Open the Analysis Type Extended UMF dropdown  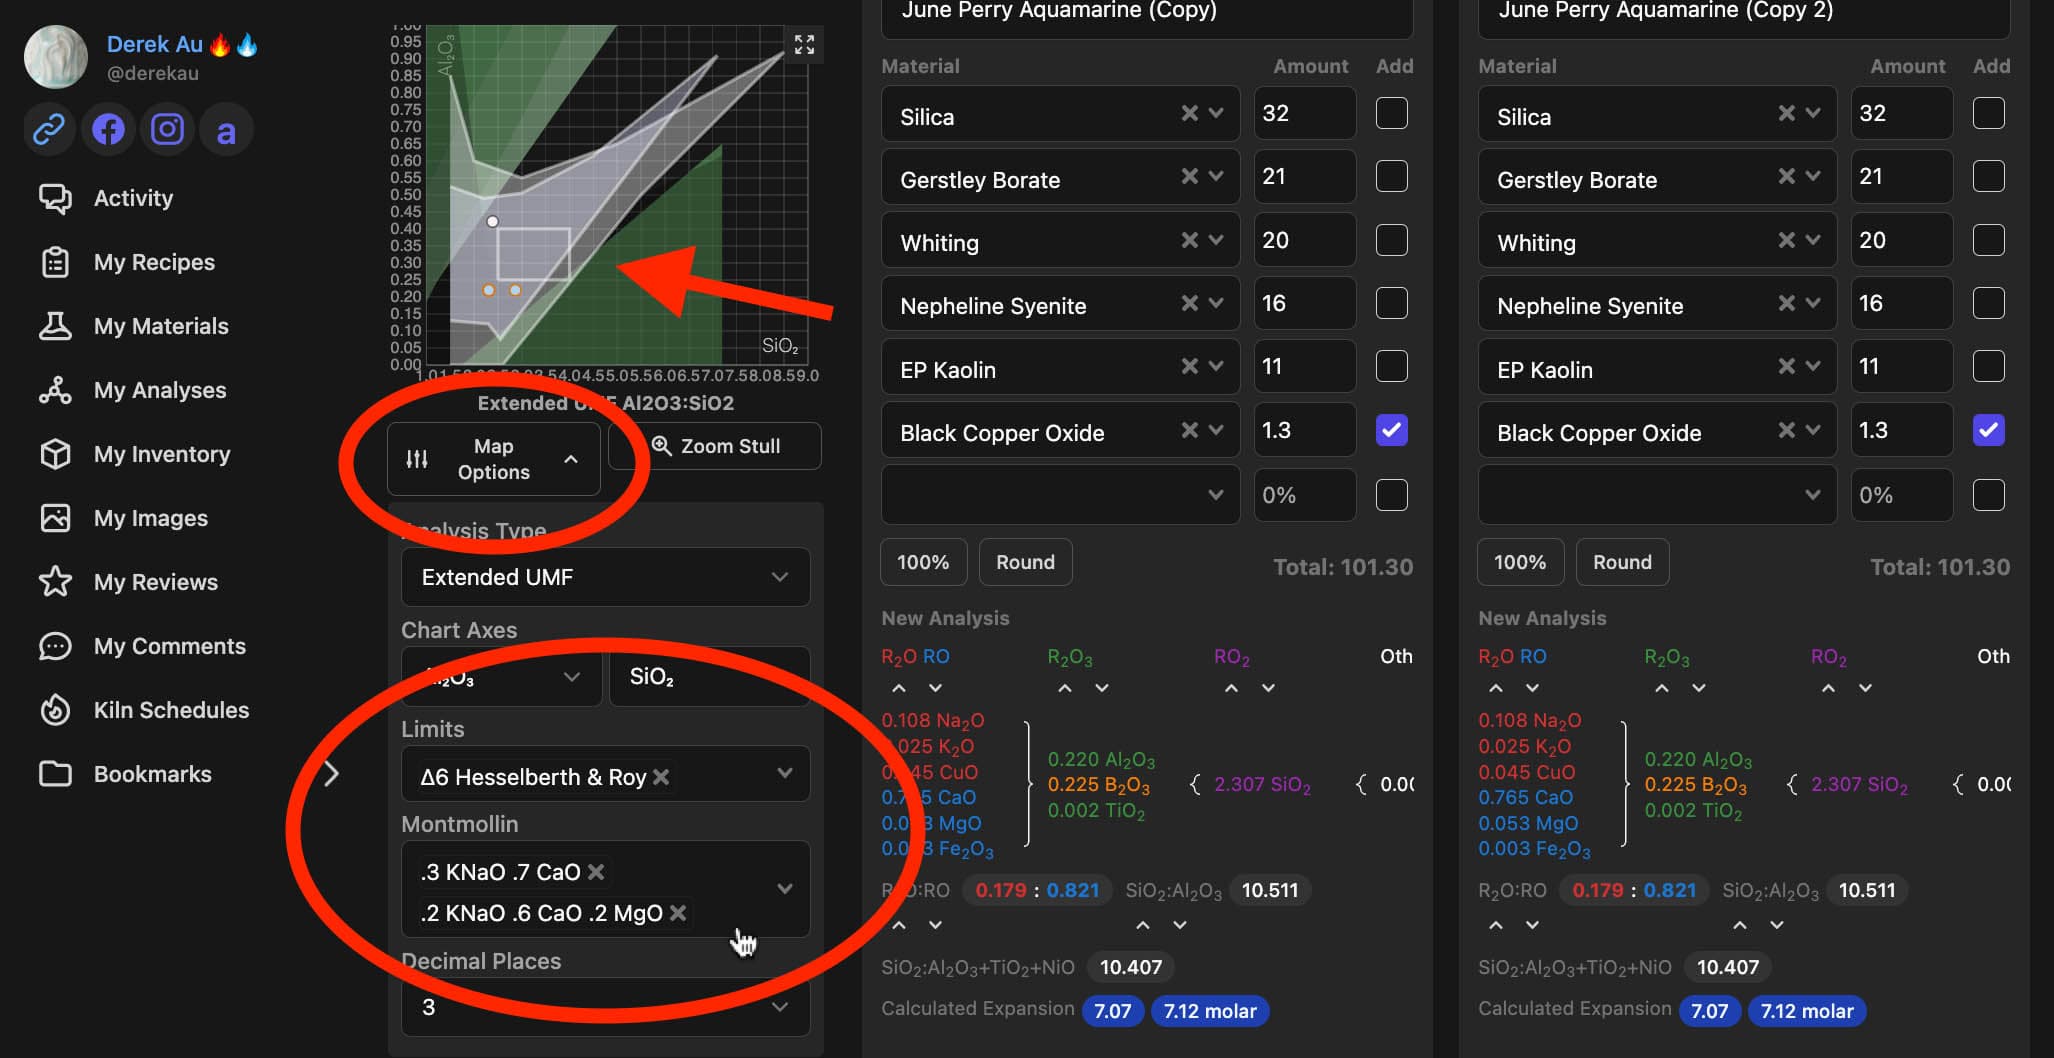605,577
